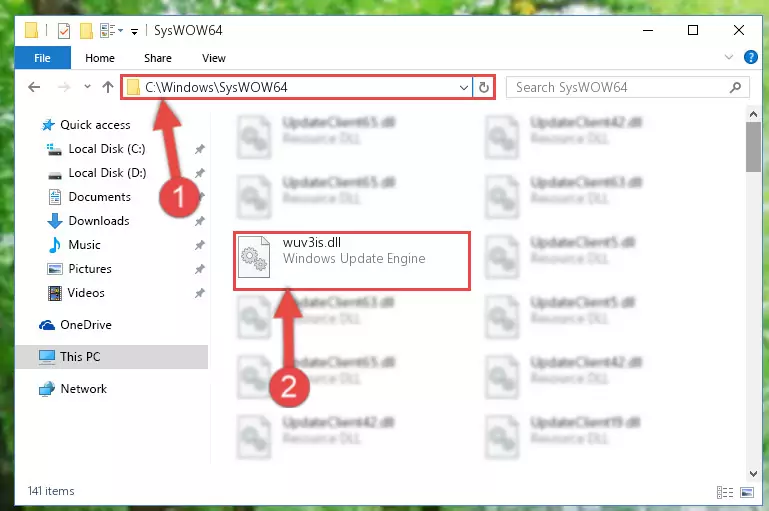Switch to the View ribbon tab

[213, 58]
